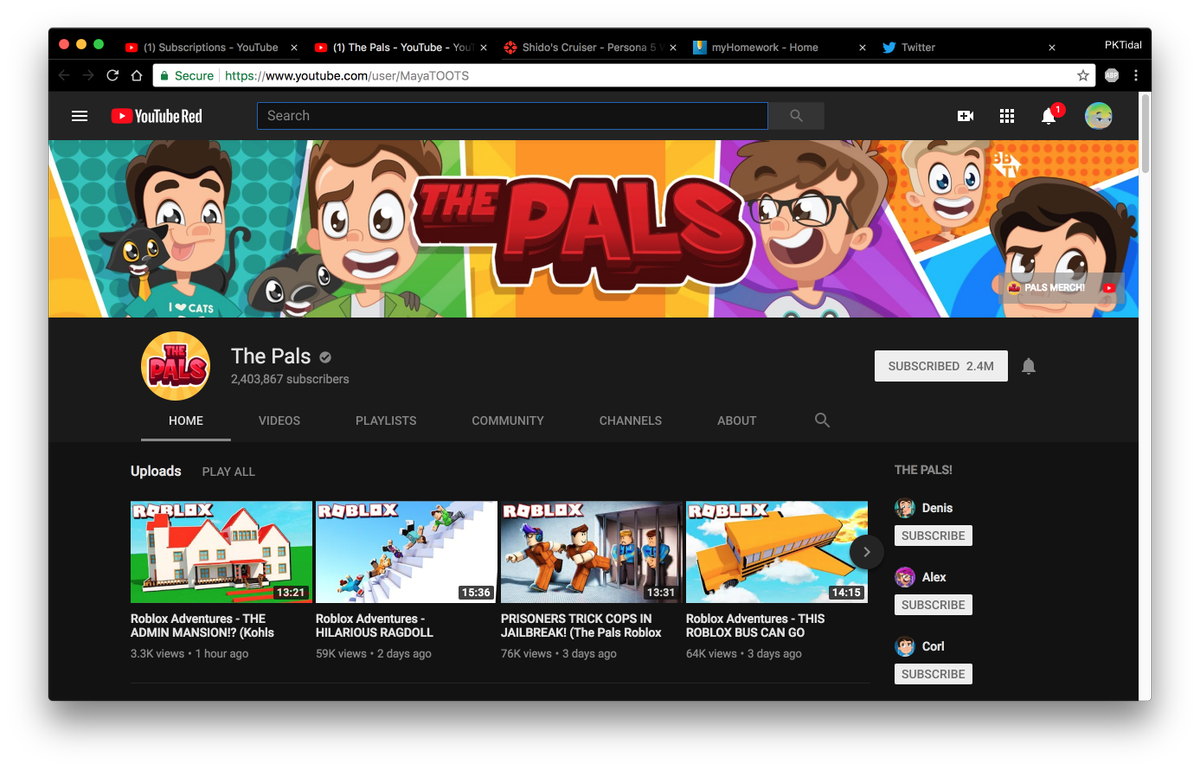Open notifications bell in the top bar
Screen dimensions: 1200x770
pos(1049,115)
